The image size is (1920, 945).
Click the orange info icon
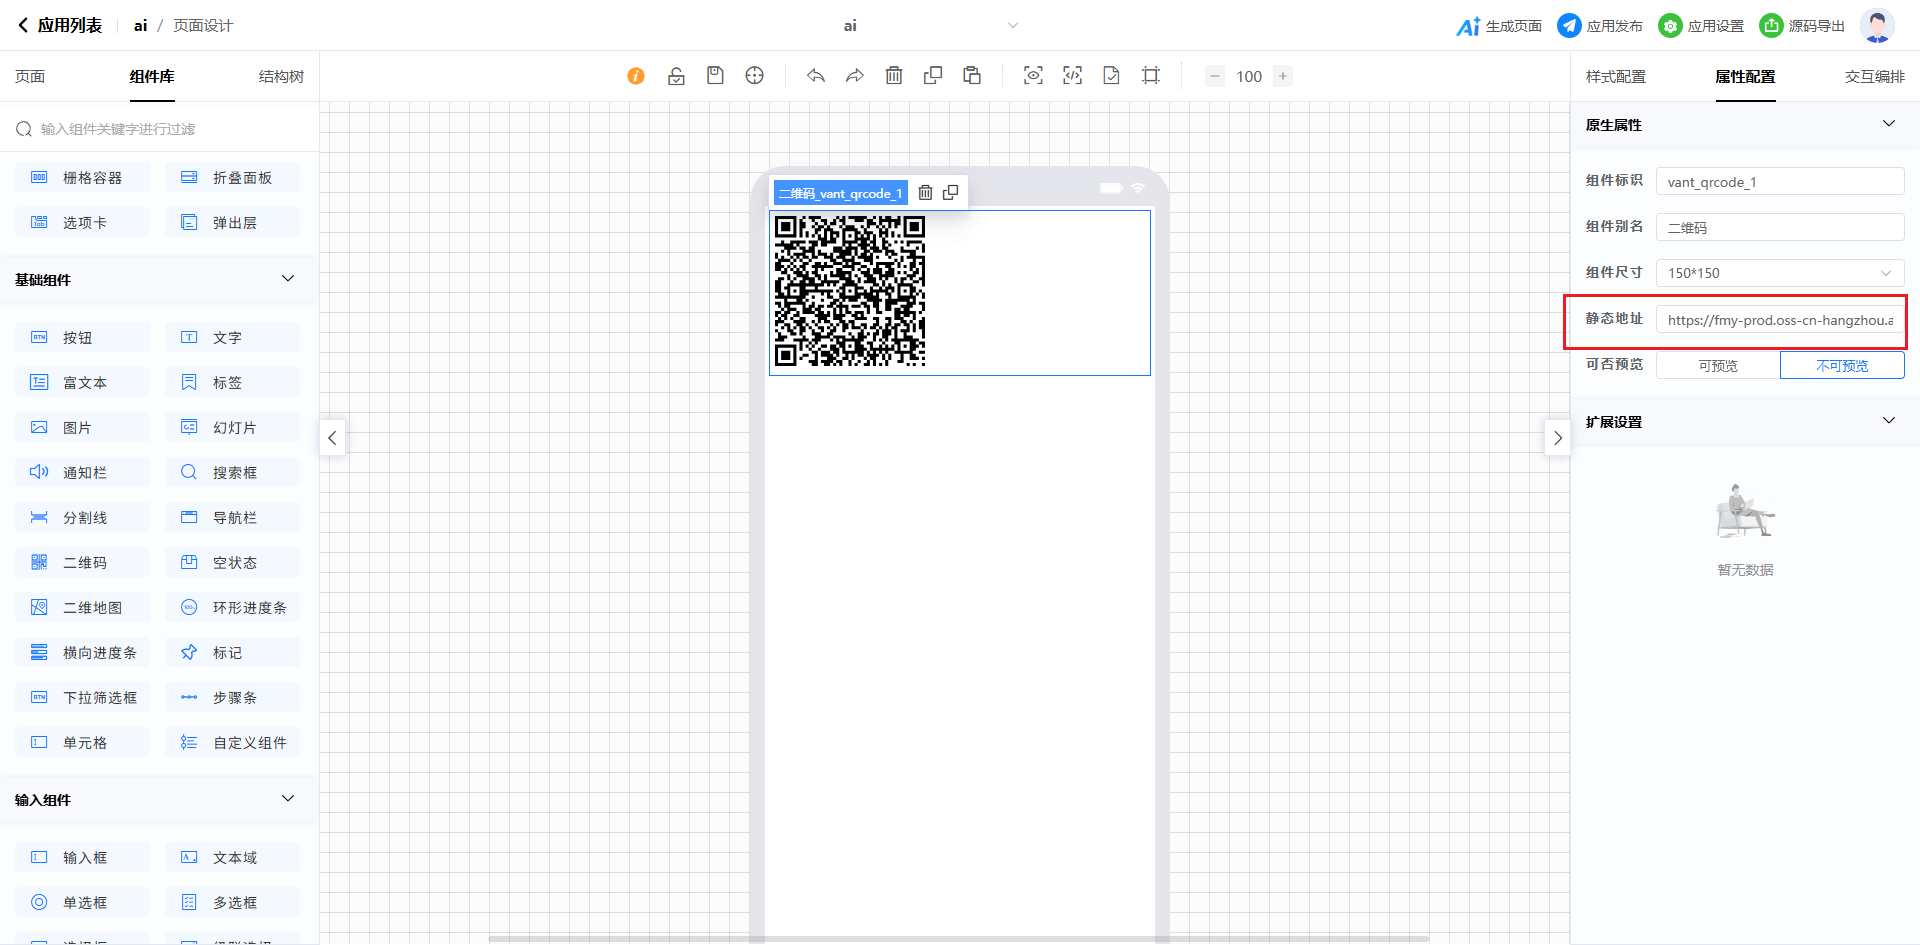[636, 76]
